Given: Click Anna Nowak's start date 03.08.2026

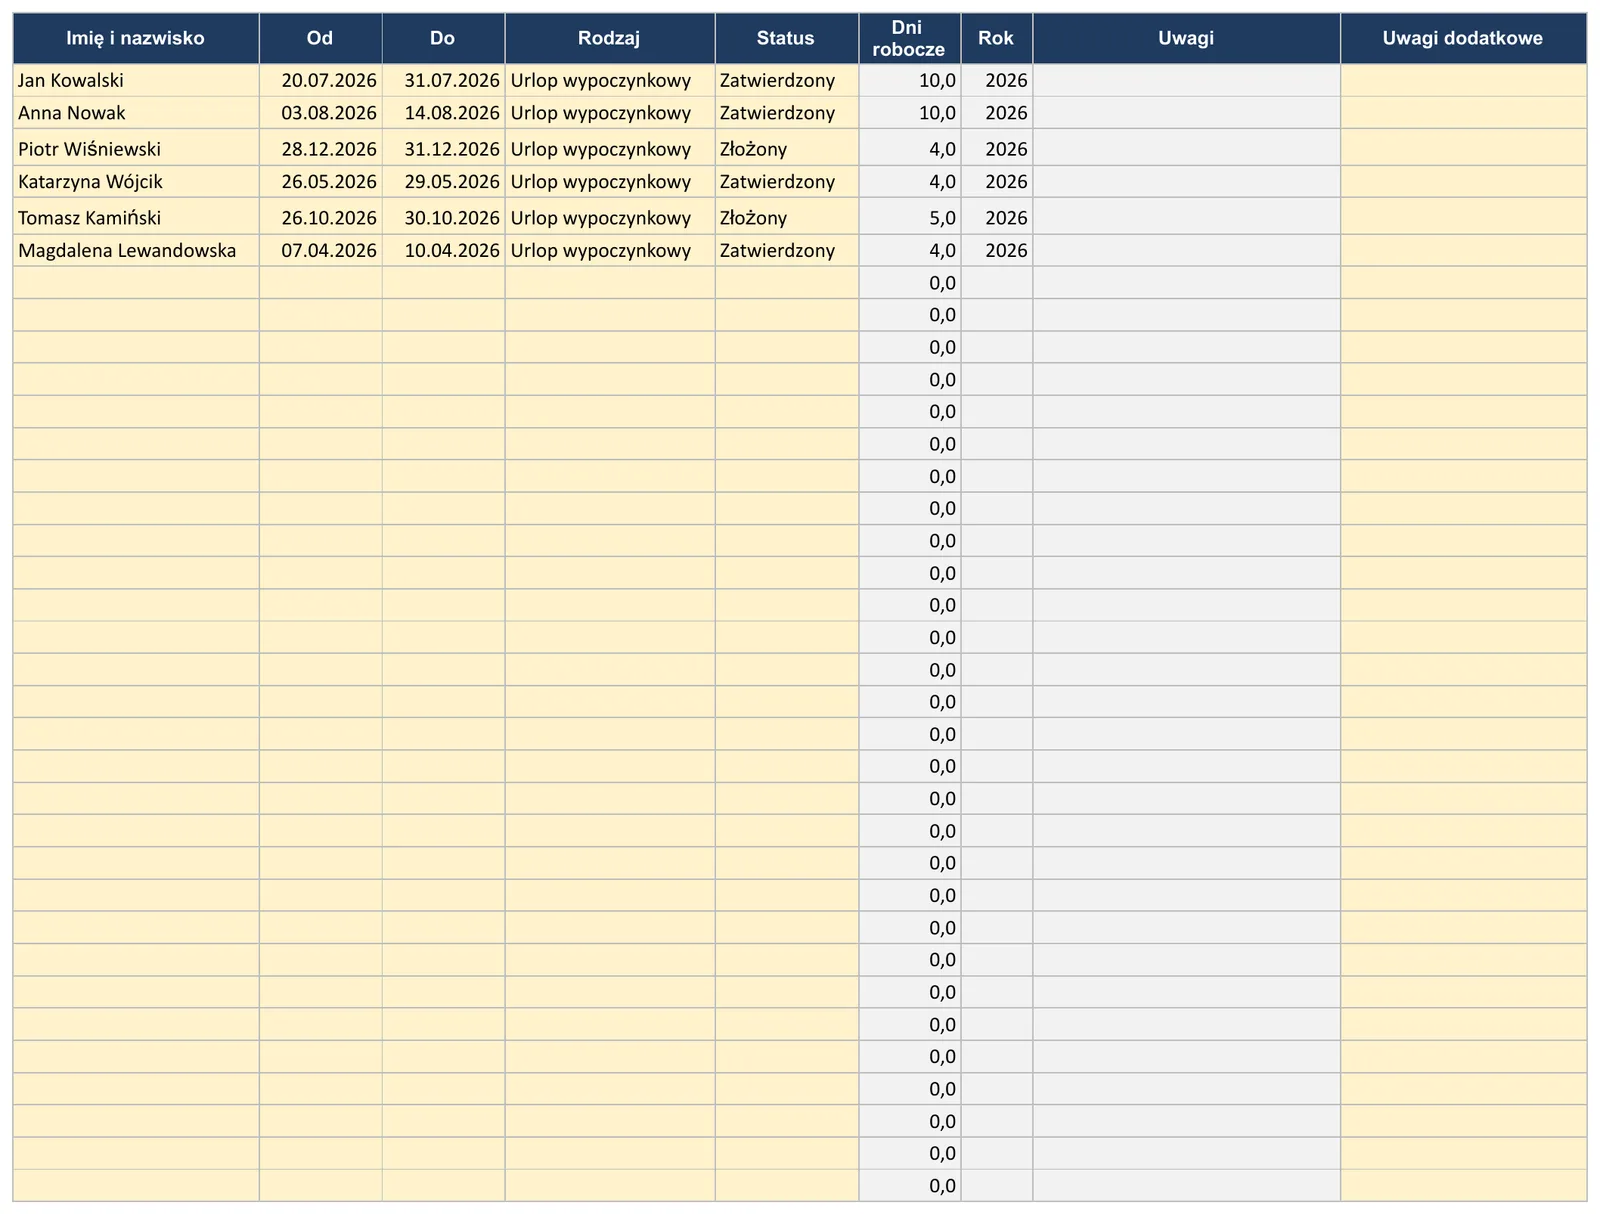Looking at the screenshot, I should tap(321, 113).
